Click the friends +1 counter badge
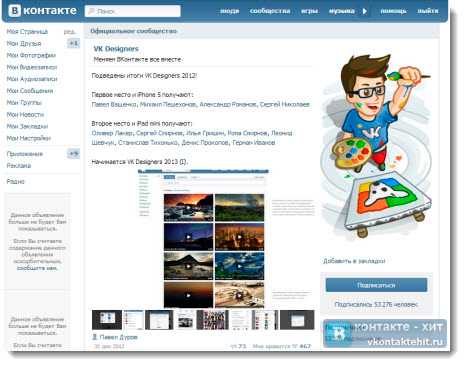465x366 pixels. [73, 43]
